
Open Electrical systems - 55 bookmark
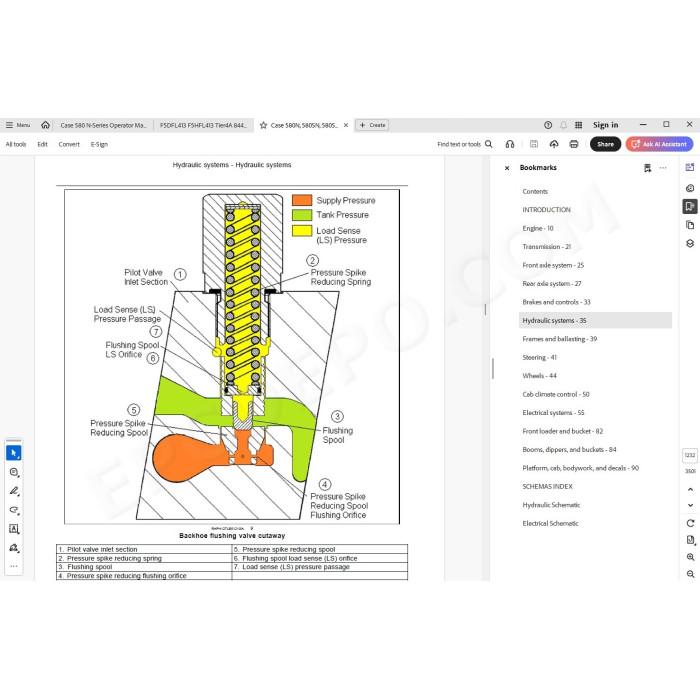553,412
